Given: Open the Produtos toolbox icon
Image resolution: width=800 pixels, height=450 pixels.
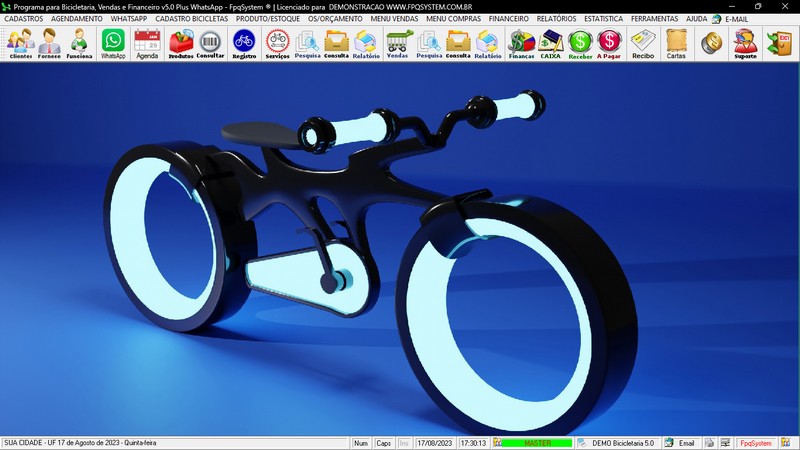Looking at the screenshot, I should 181,44.
